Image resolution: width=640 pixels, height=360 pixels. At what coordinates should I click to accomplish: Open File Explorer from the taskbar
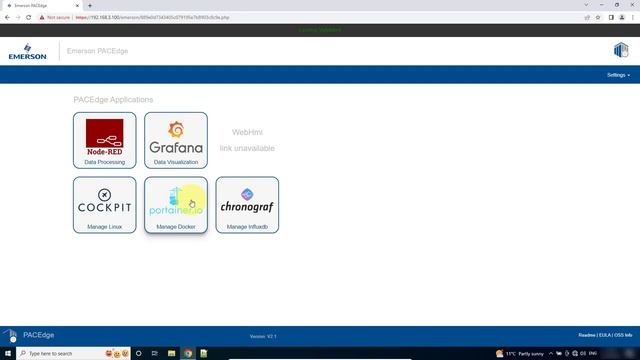[x=171, y=353]
